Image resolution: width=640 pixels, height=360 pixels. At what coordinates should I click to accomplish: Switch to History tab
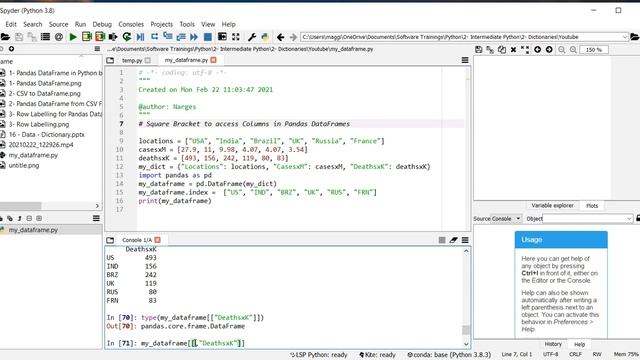point(553,344)
